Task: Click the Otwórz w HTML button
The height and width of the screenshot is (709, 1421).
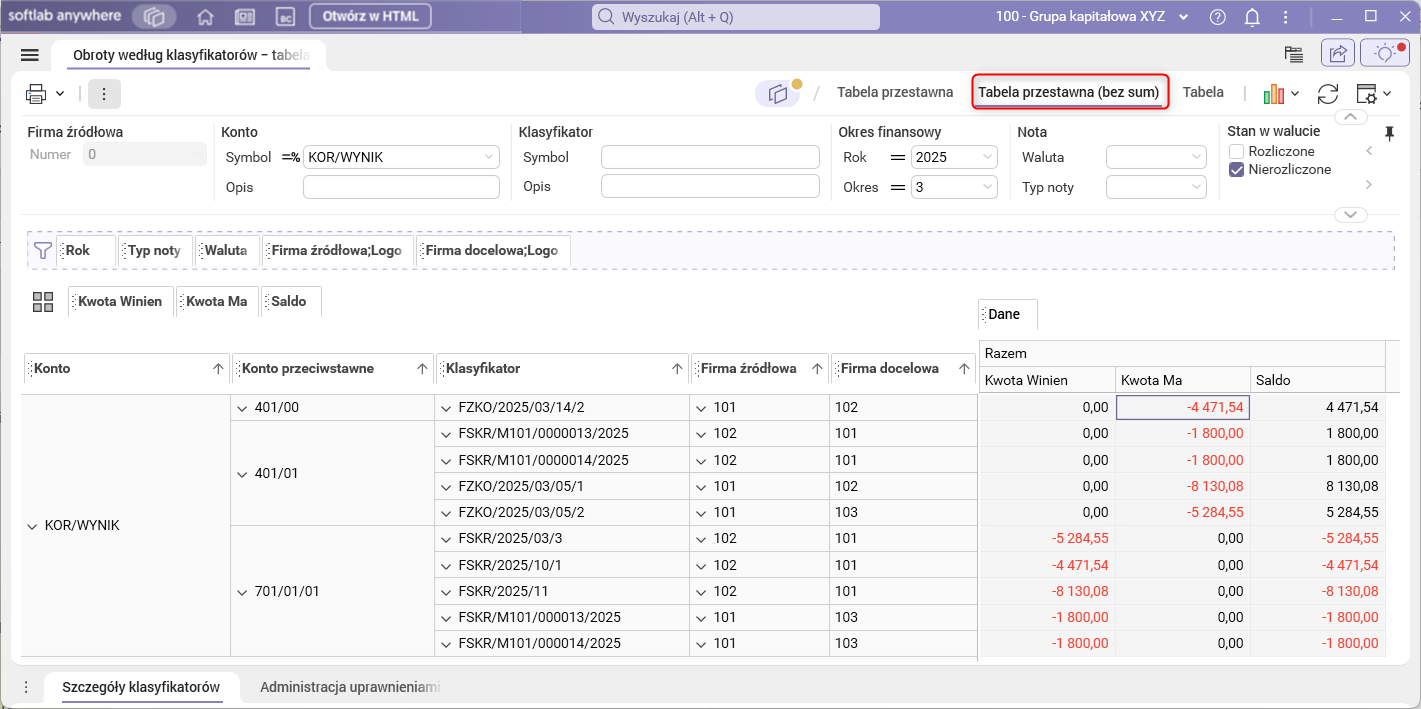Action: click(371, 16)
